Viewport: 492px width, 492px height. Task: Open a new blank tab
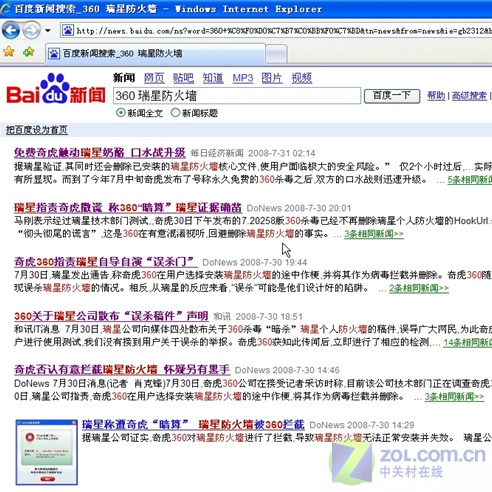pyautogui.click(x=276, y=54)
